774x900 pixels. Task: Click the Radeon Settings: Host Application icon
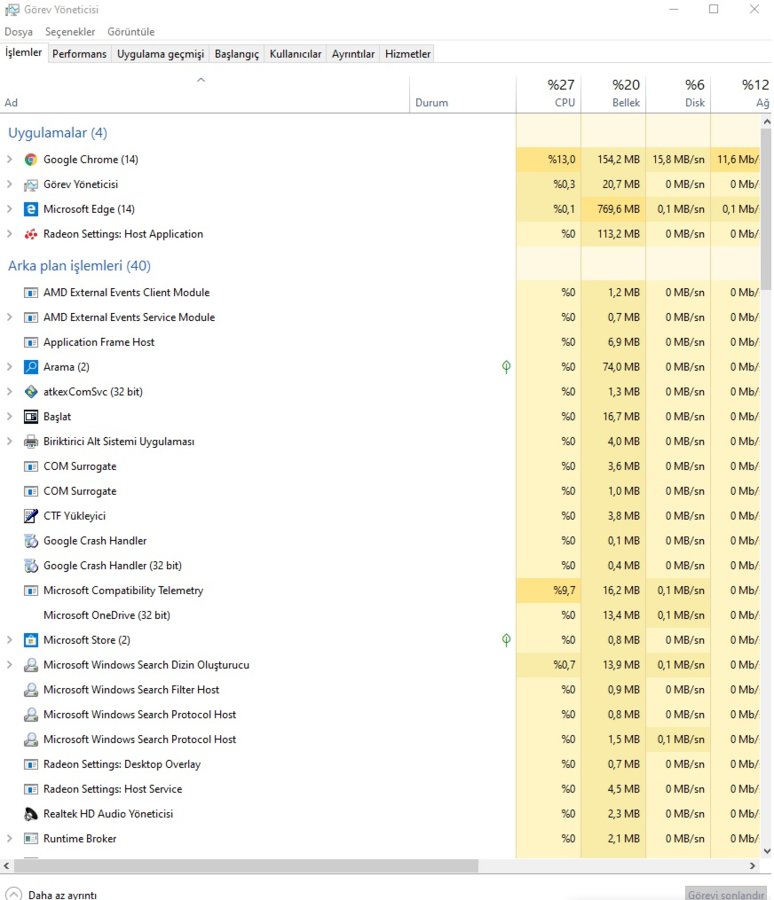[31, 234]
